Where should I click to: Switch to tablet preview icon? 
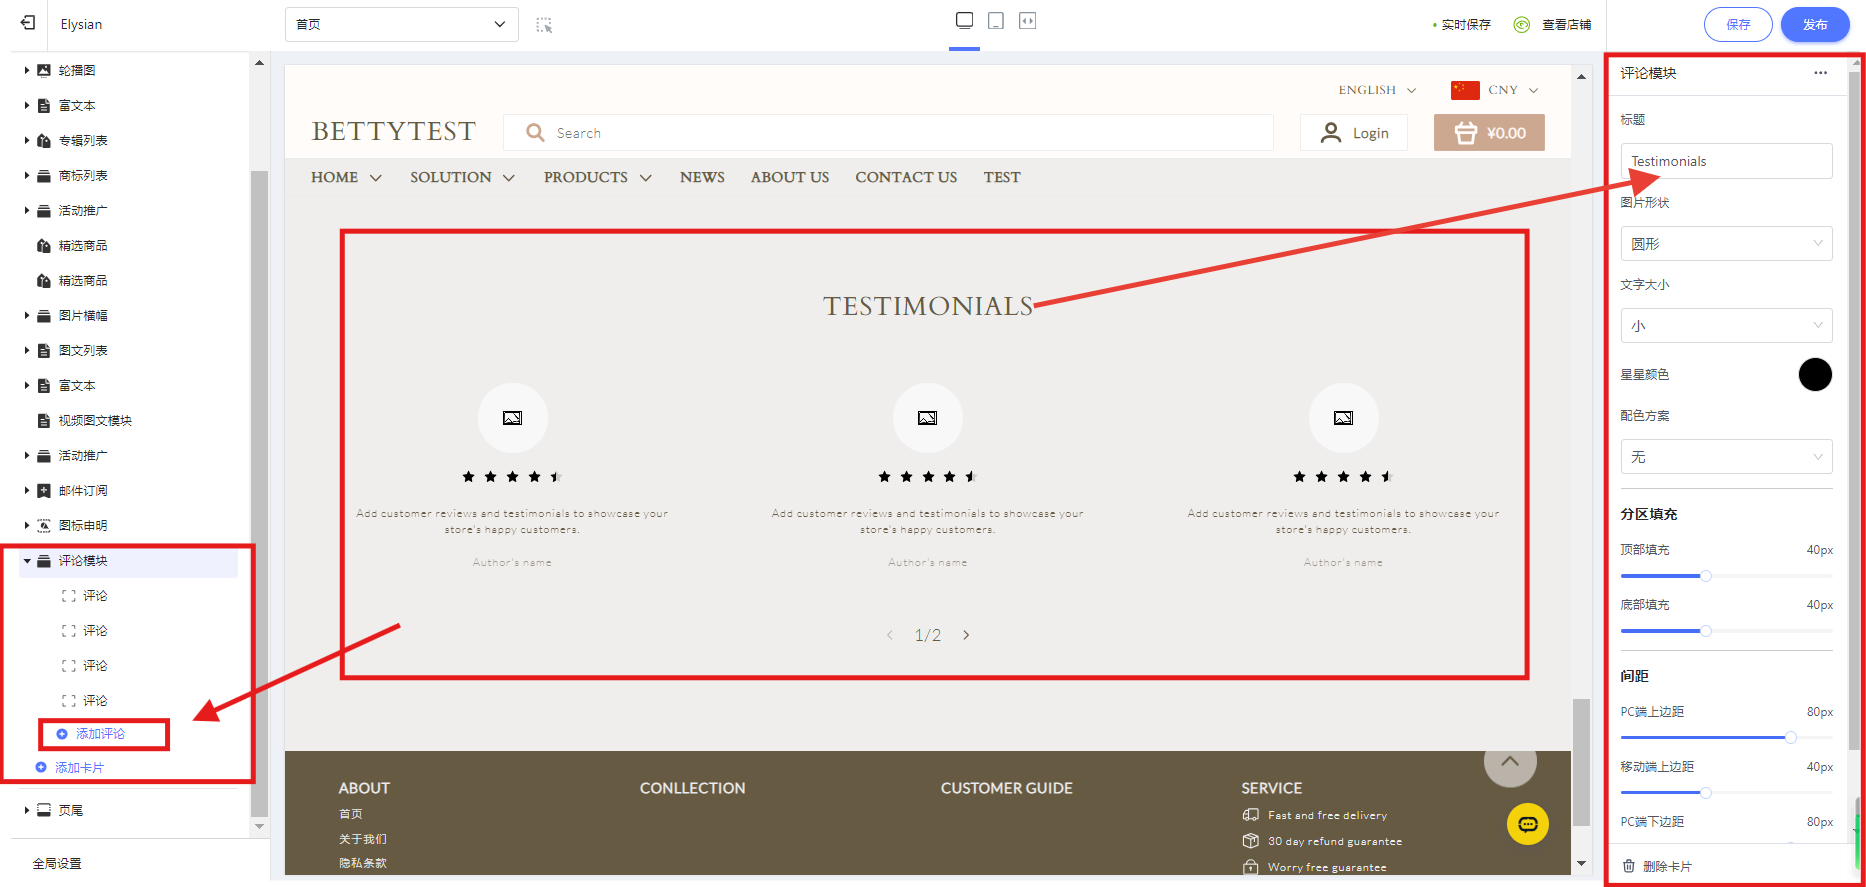coord(996,21)
